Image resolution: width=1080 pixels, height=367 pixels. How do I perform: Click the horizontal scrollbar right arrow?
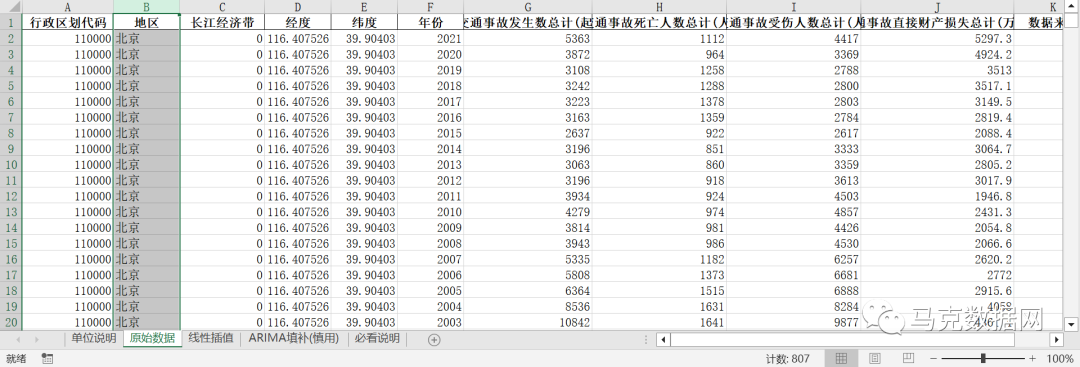click(1057, 339)
